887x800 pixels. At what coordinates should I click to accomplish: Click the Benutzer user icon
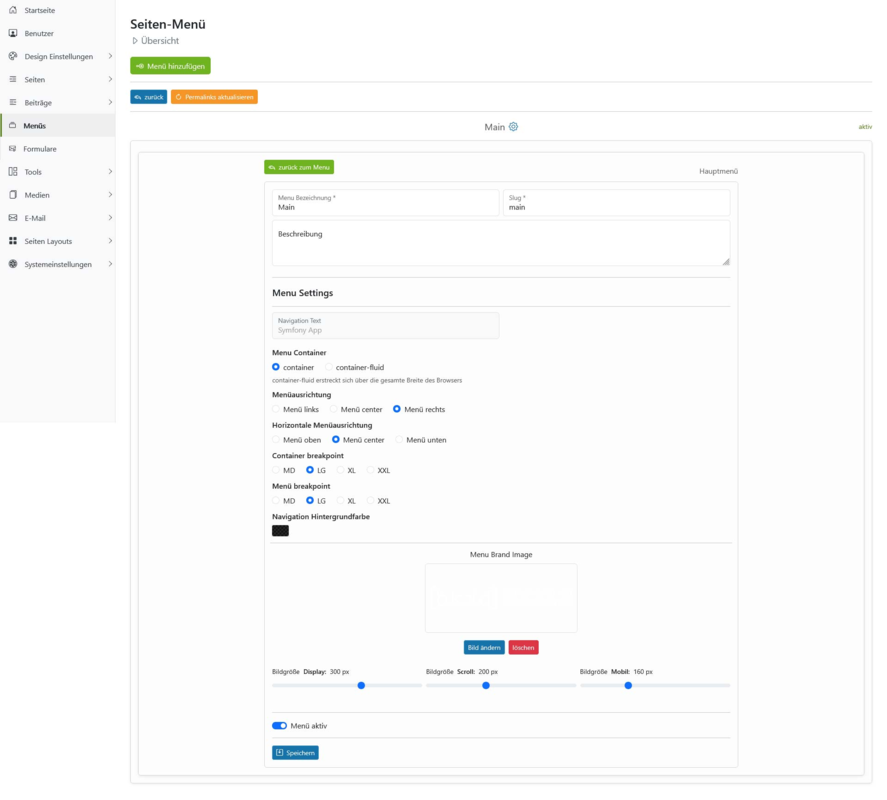click(x=13, y=33)
